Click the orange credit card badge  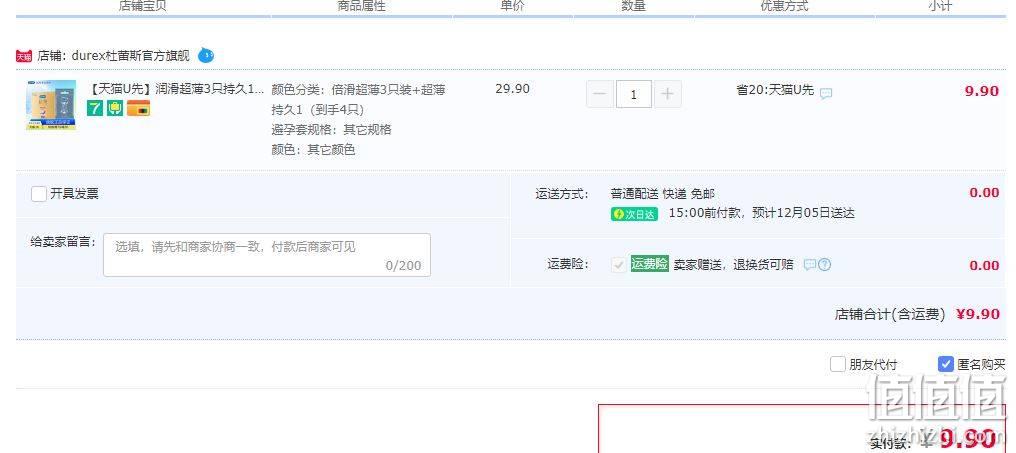(x=138, y=108)
